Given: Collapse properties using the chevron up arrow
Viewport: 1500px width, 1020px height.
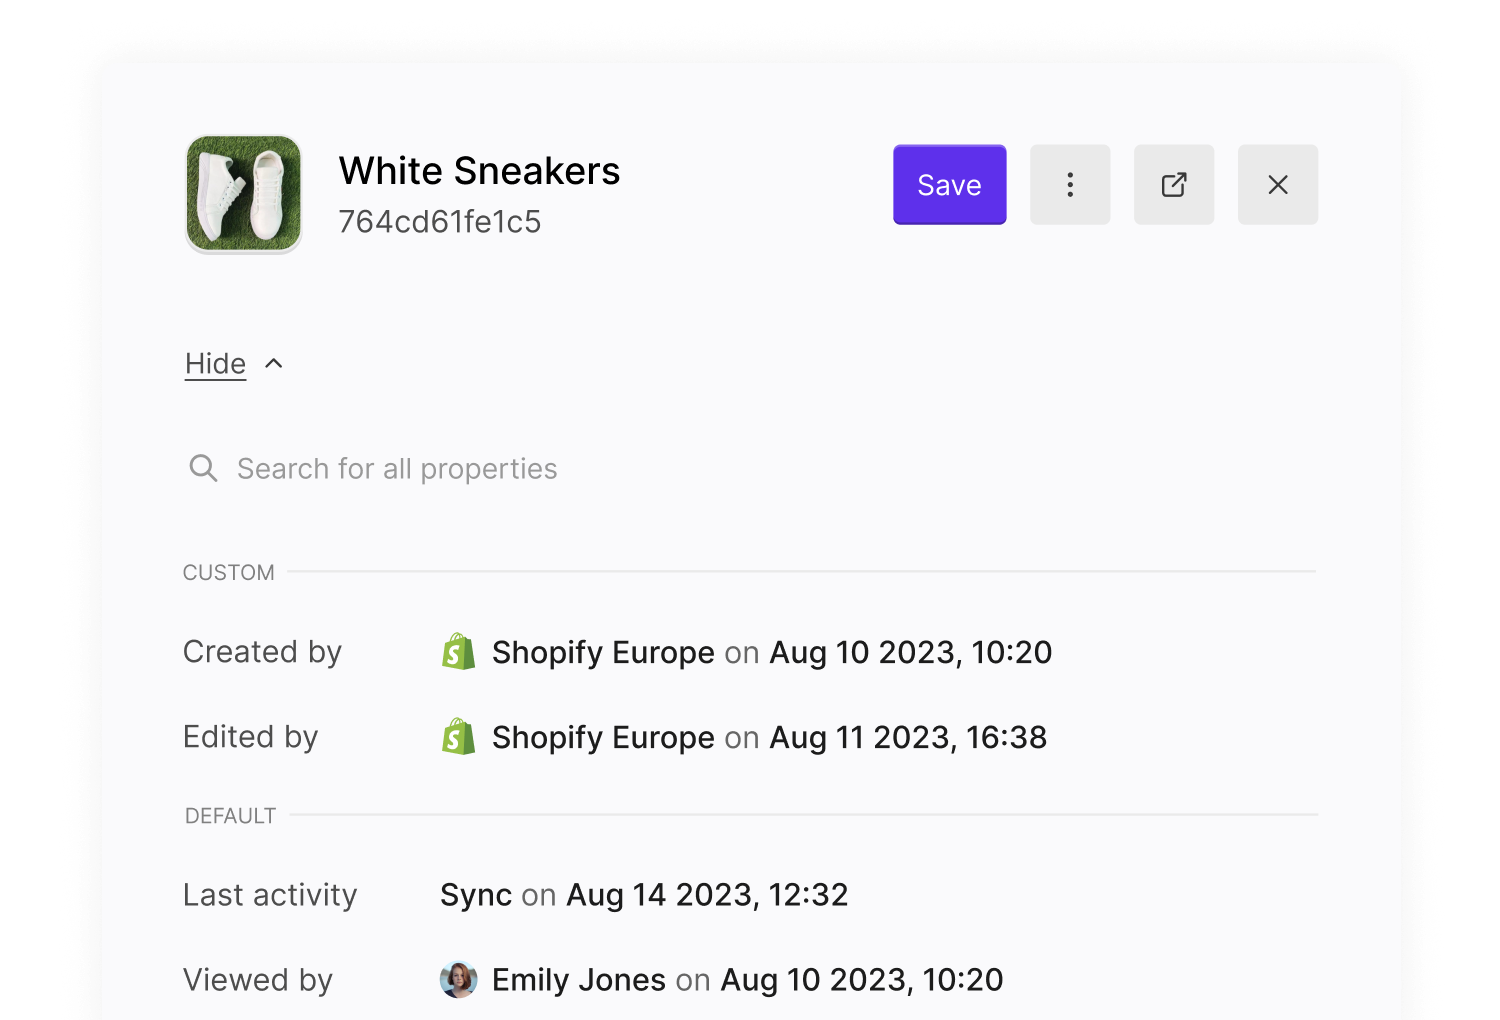Looking at the screenshot, I should 274,364.
